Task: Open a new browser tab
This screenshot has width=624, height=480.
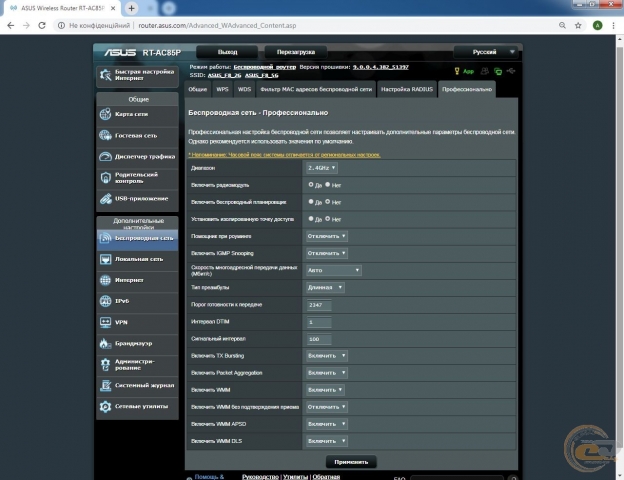Action: tap(131, 8)
